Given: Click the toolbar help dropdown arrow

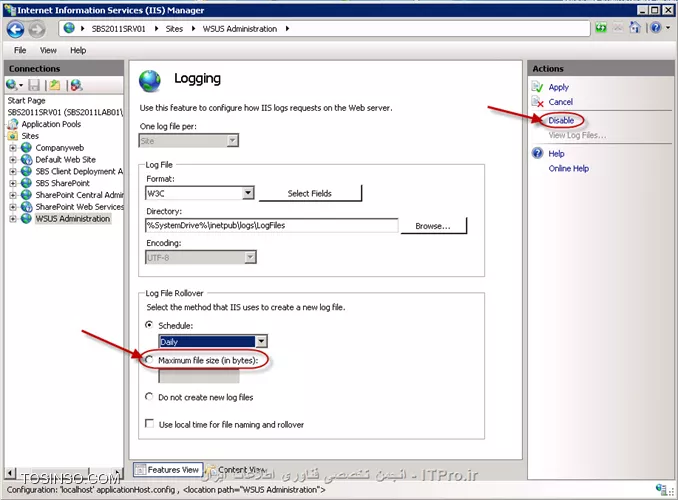Looking at the screenshot, I should 668,28.
